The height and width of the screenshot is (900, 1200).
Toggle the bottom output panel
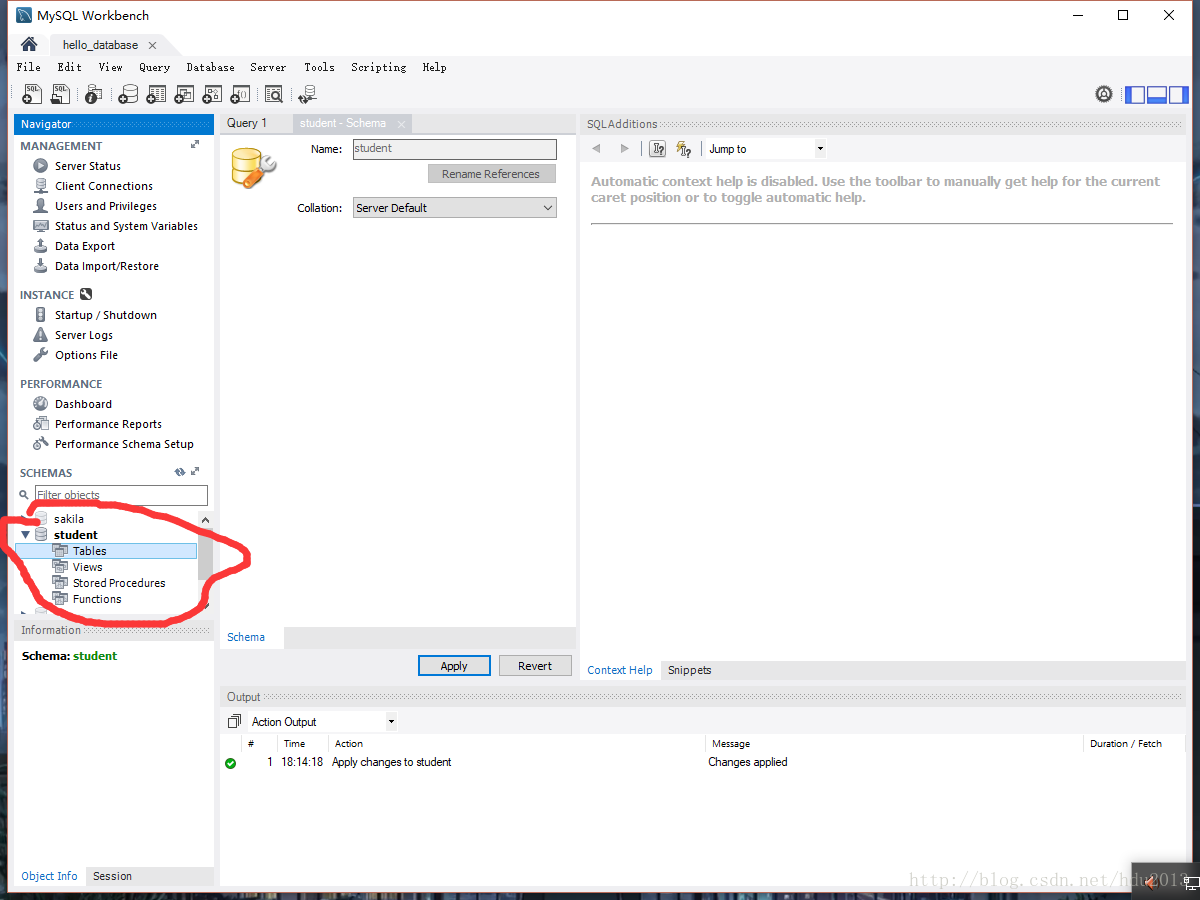coord(1157,95)
